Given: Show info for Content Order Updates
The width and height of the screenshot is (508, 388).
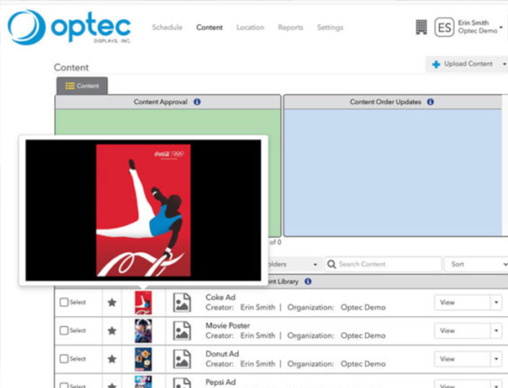Looking at the screenshot, I should [430, 102].
